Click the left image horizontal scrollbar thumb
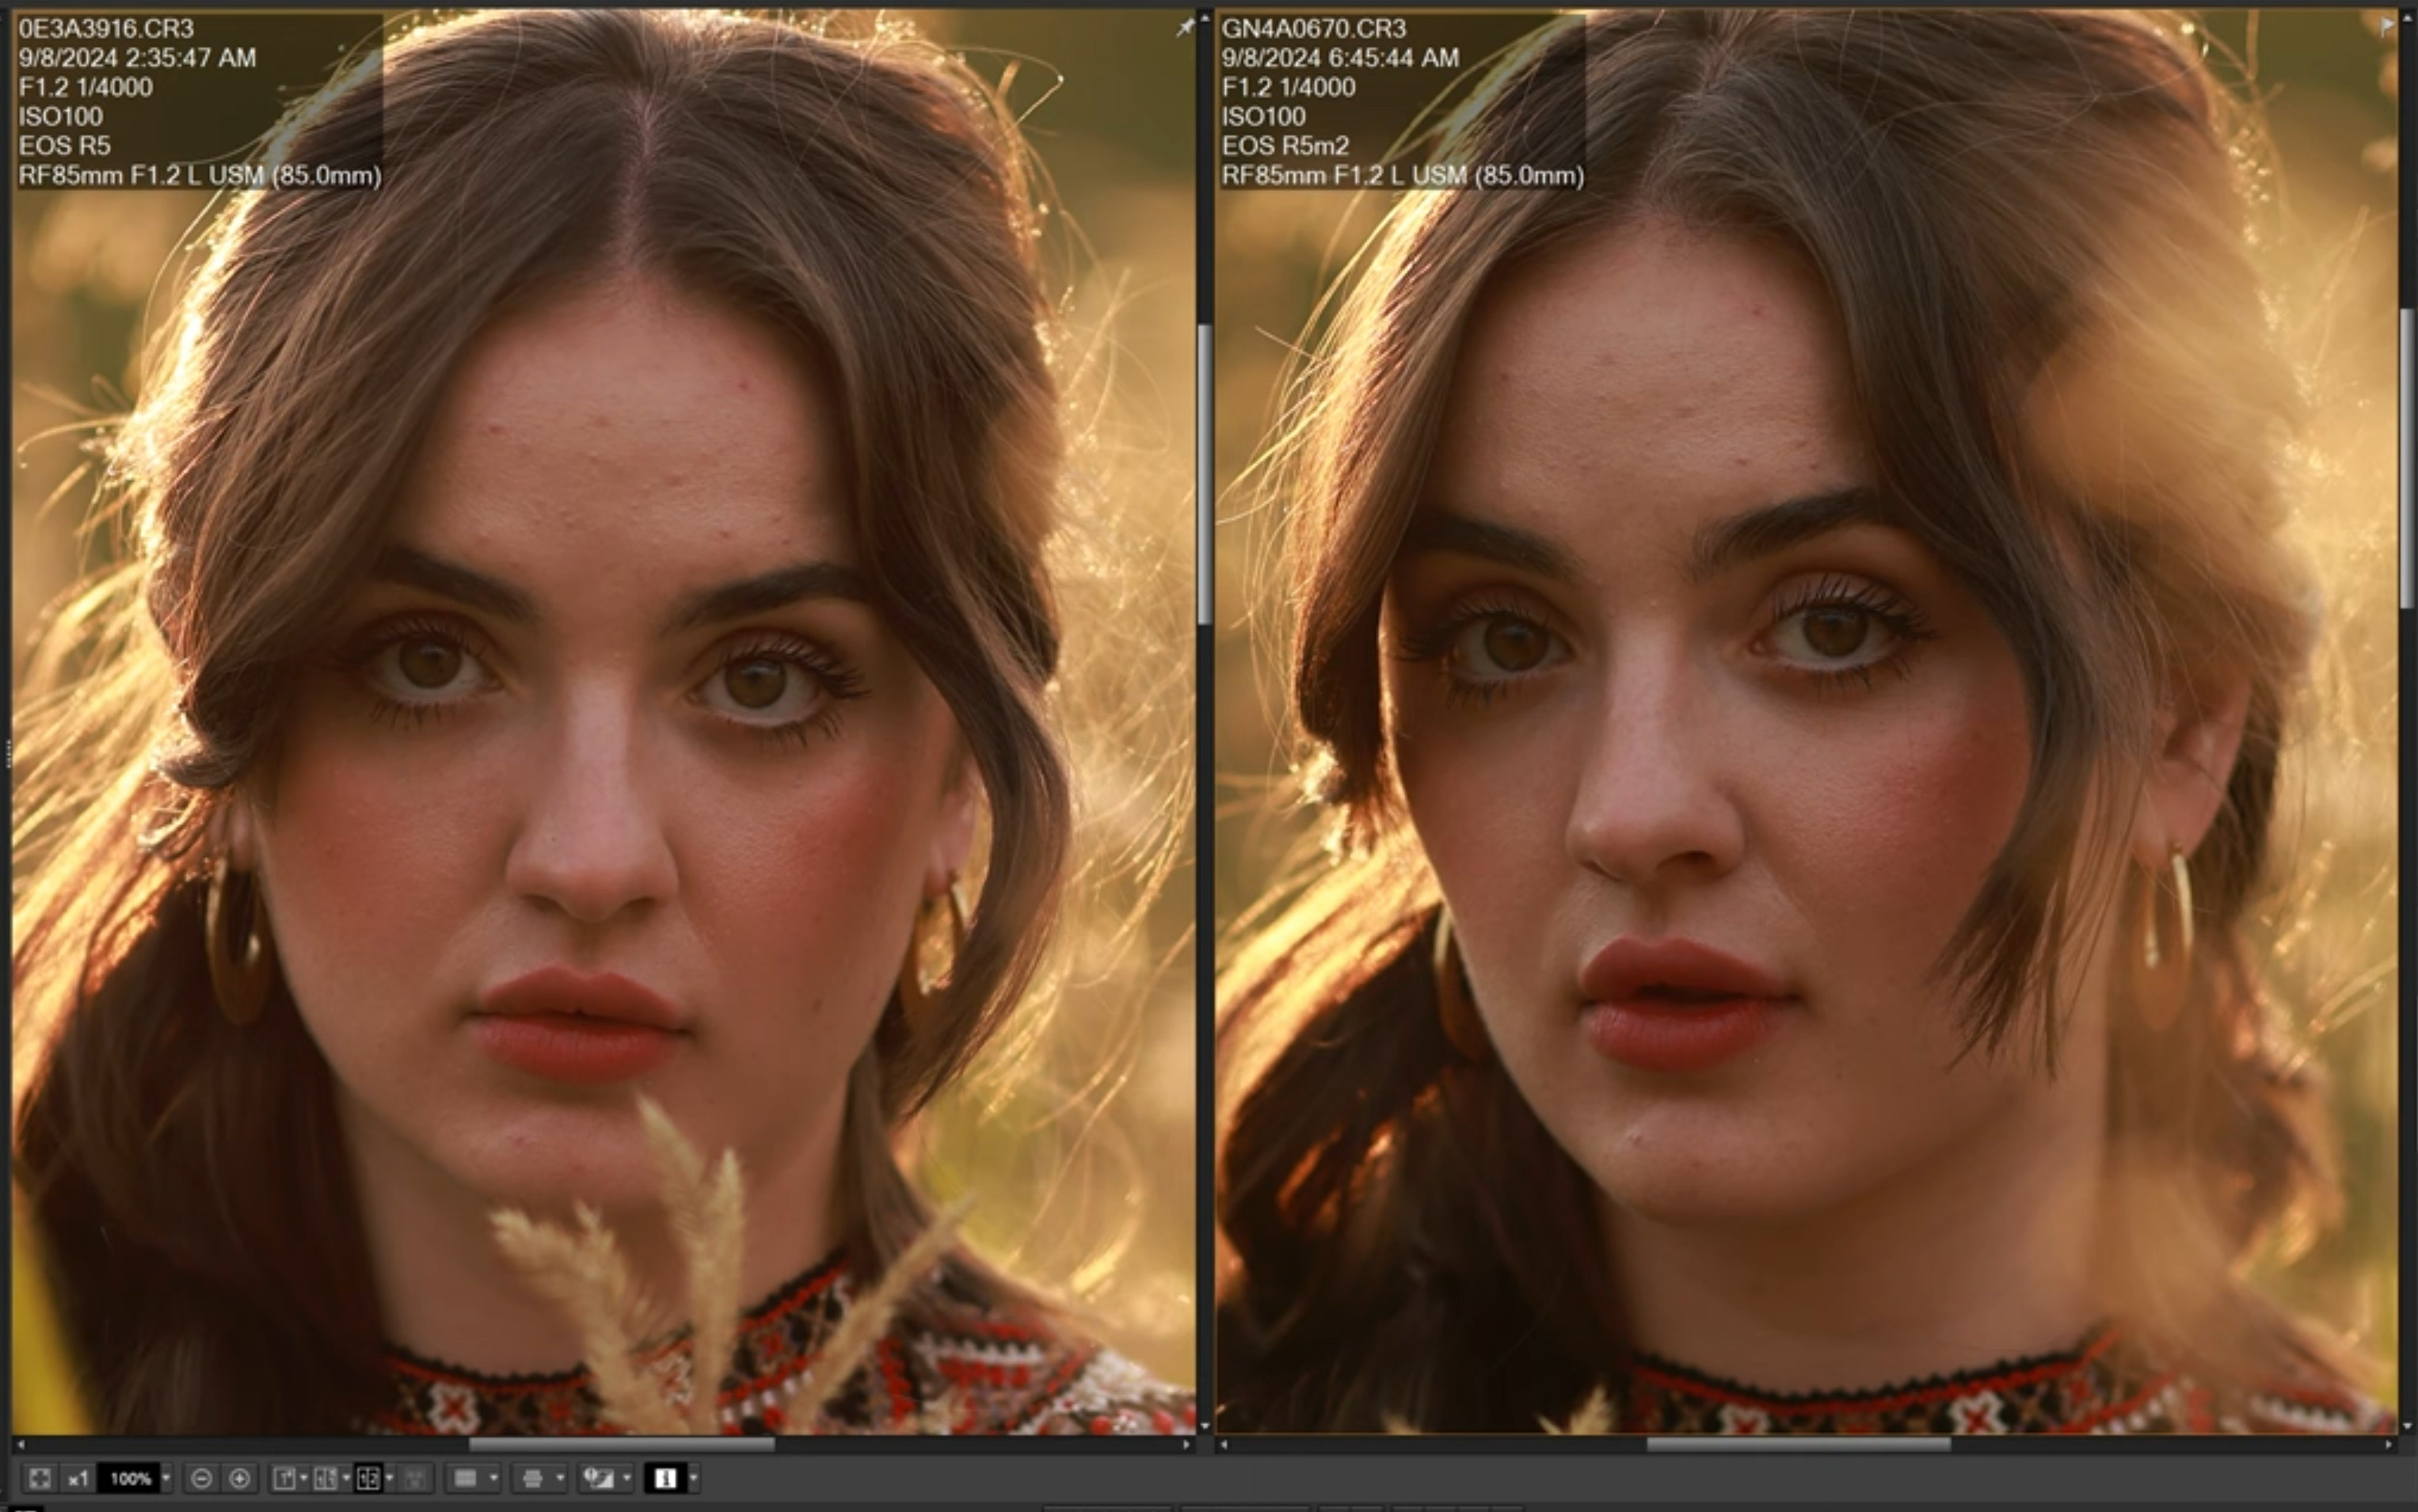 (x=621, y=1444)
